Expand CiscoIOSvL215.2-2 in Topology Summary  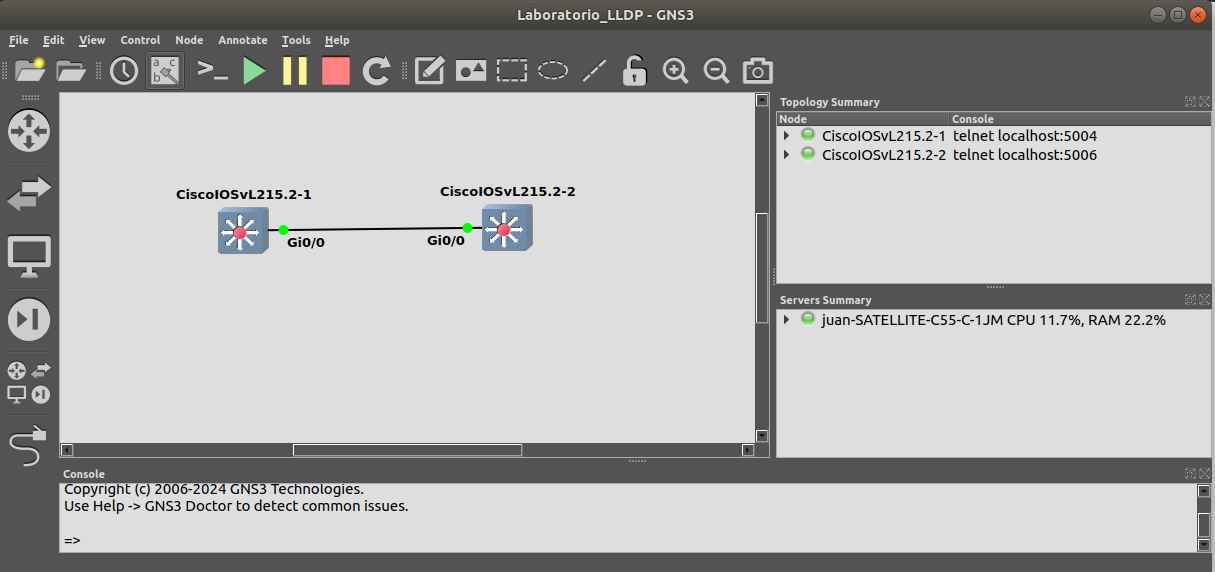787,154
